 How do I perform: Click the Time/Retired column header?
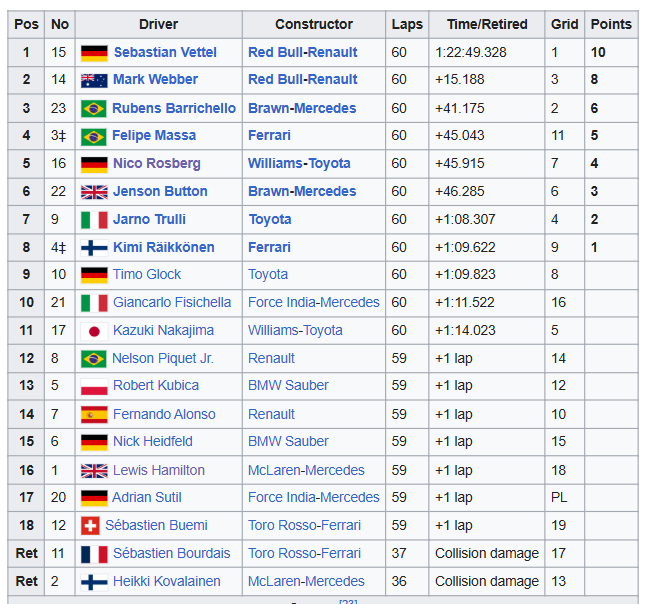[487, 24]
